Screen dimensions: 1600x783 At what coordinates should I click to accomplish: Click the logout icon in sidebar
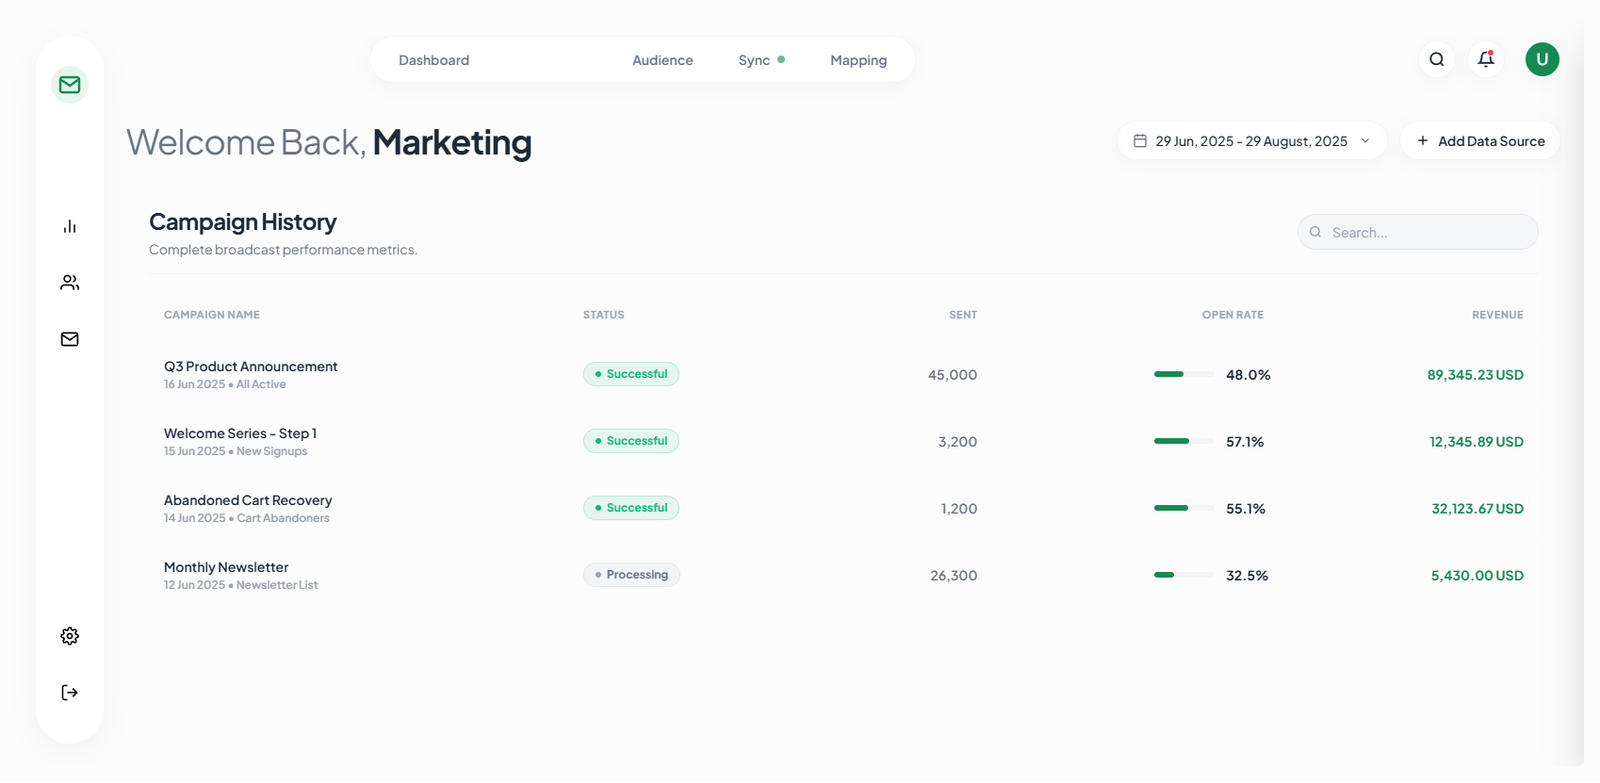pos(70,693)
